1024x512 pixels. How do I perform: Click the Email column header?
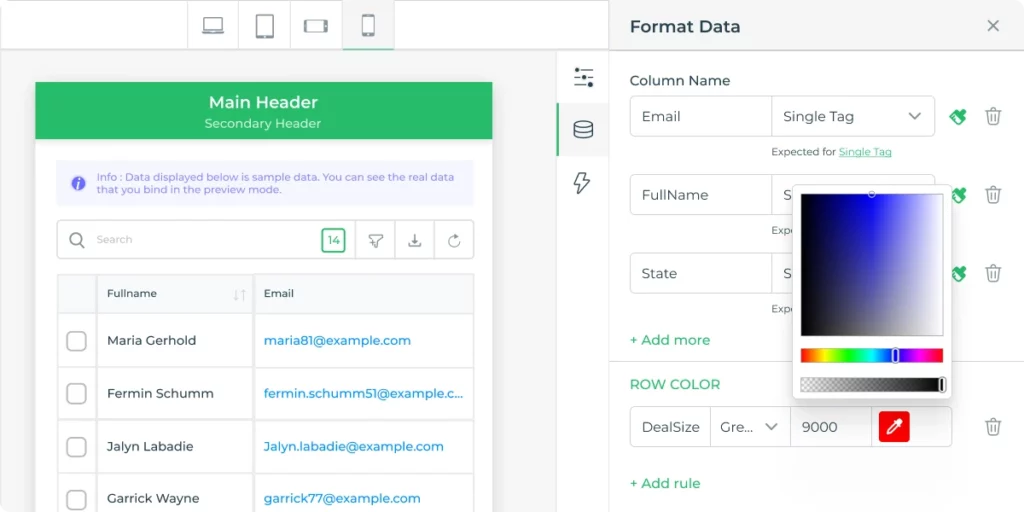(364, 294)
